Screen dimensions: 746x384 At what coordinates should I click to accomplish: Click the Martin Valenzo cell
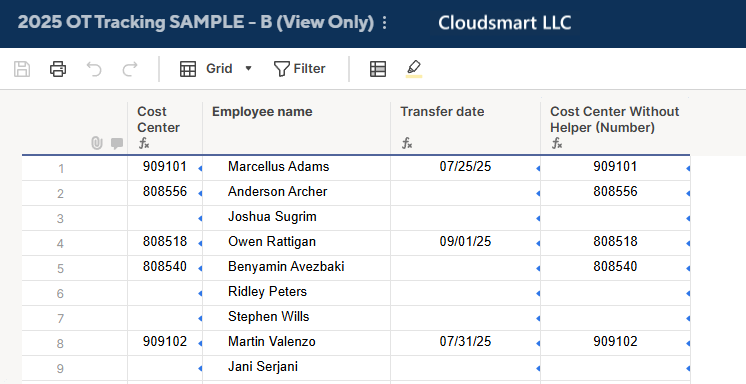click(x=296, y=343)
